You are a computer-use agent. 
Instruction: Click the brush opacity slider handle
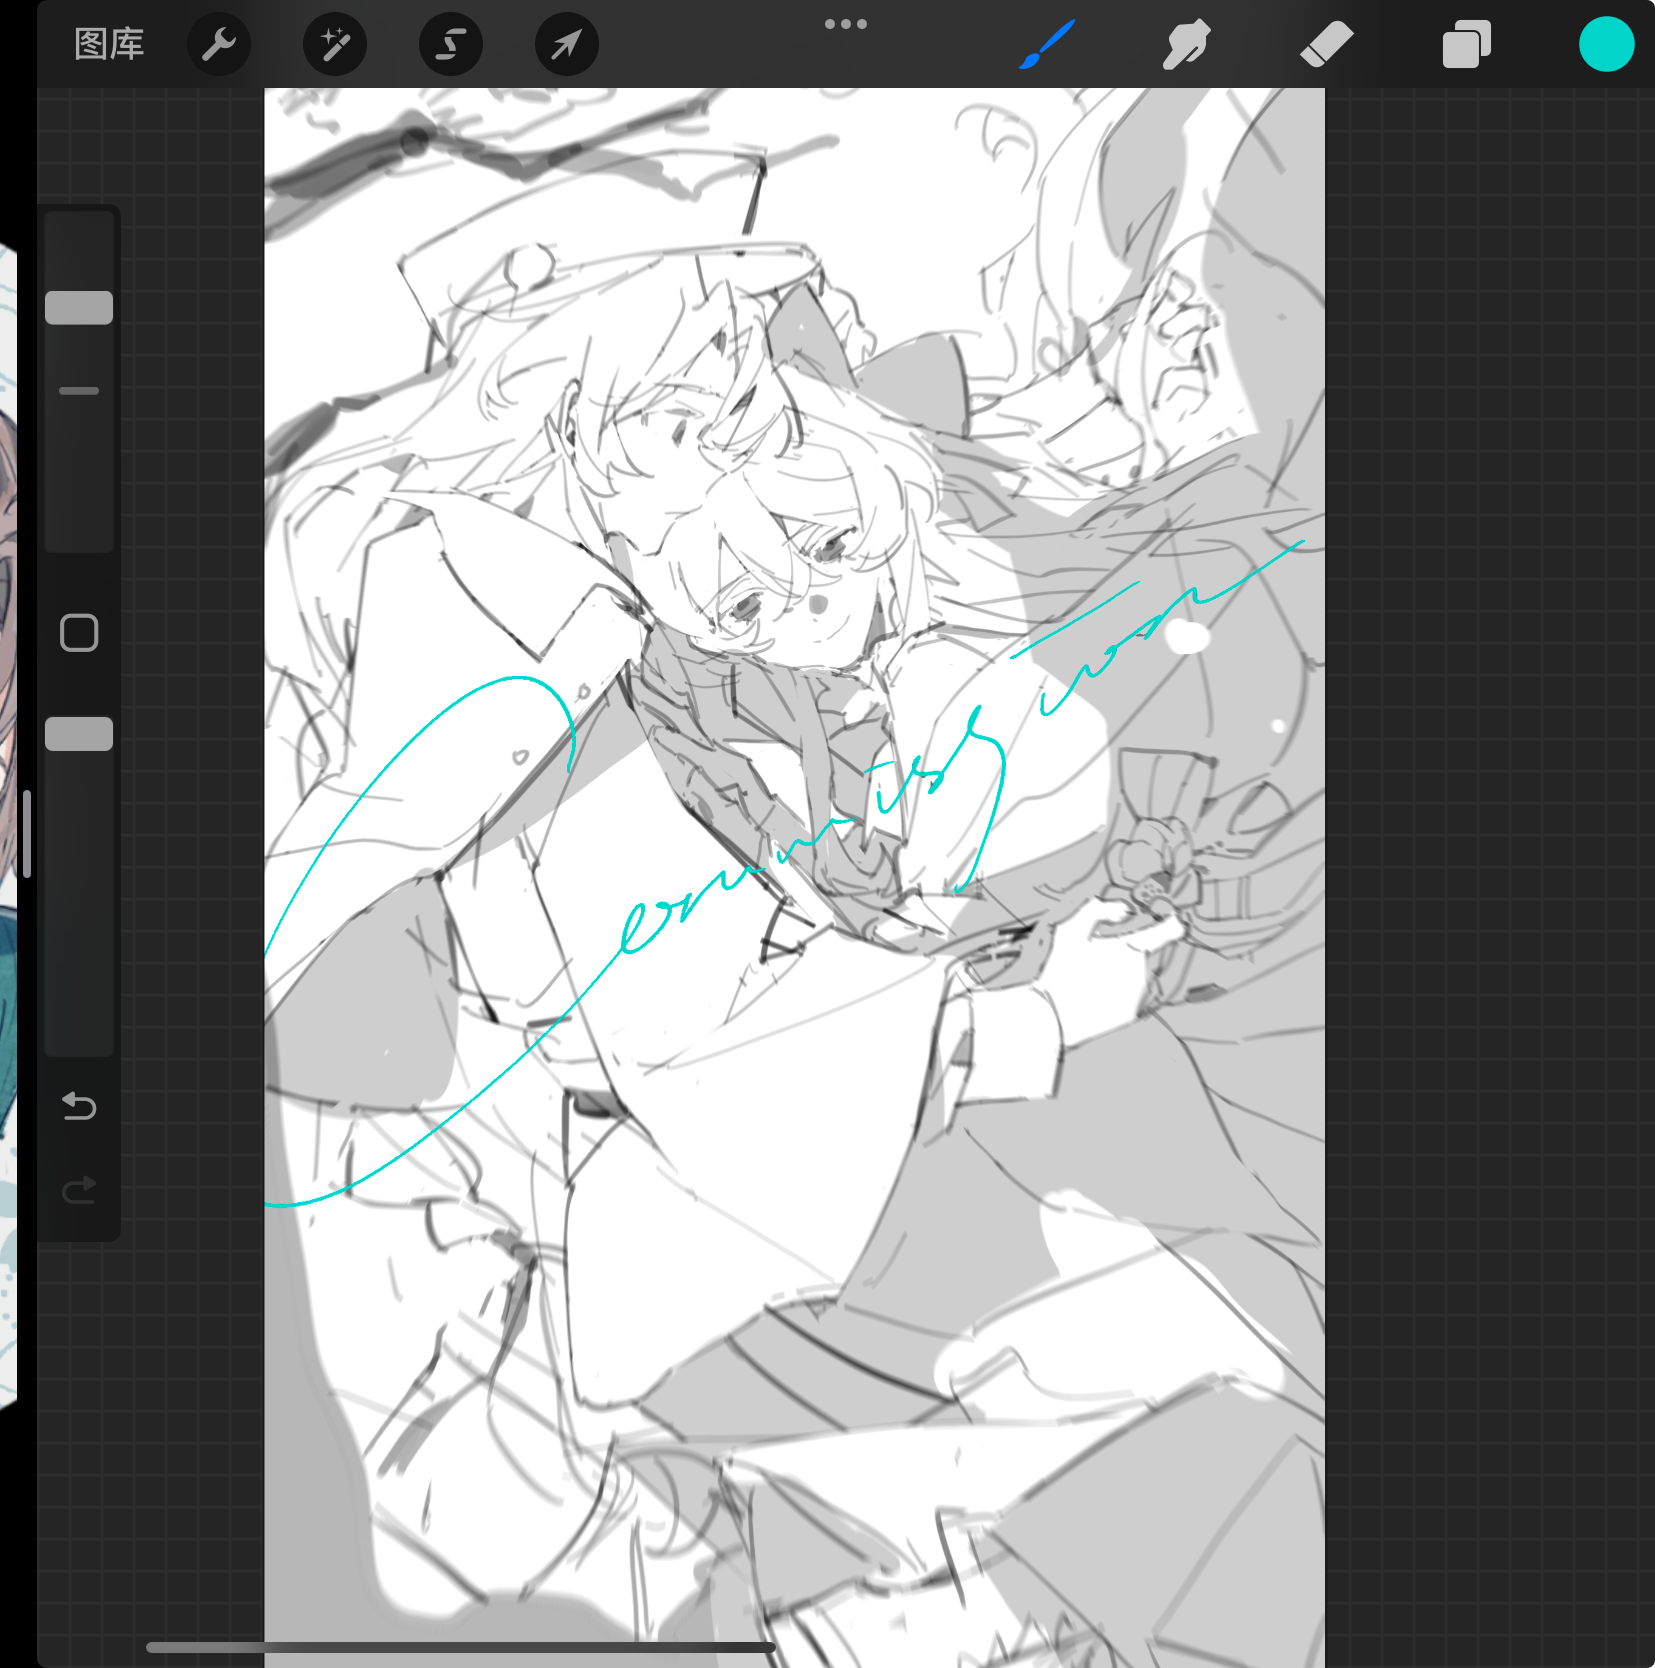(79, 734)
